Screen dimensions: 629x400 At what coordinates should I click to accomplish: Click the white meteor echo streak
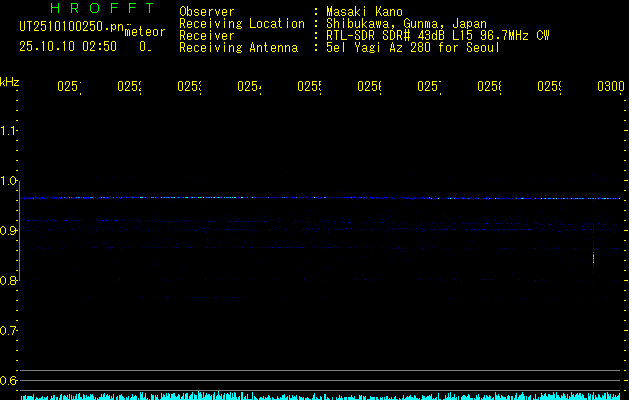pos(593,258)
